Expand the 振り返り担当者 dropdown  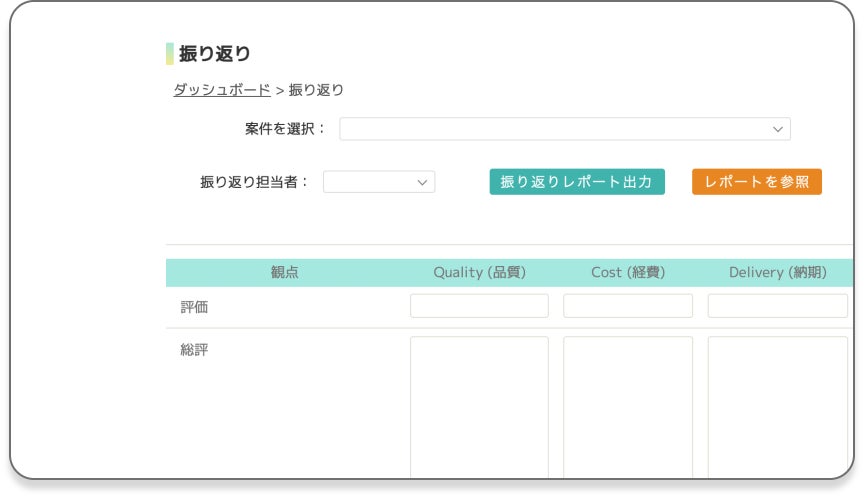click(x=378, y=182)
